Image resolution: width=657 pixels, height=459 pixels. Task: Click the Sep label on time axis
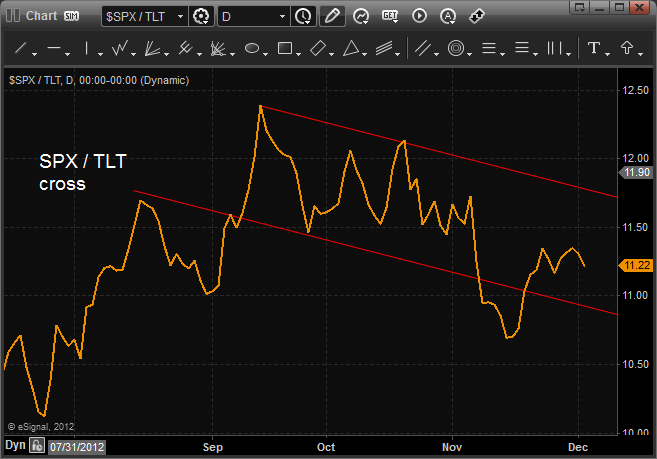pyautogui.click(x=212, y=447)
